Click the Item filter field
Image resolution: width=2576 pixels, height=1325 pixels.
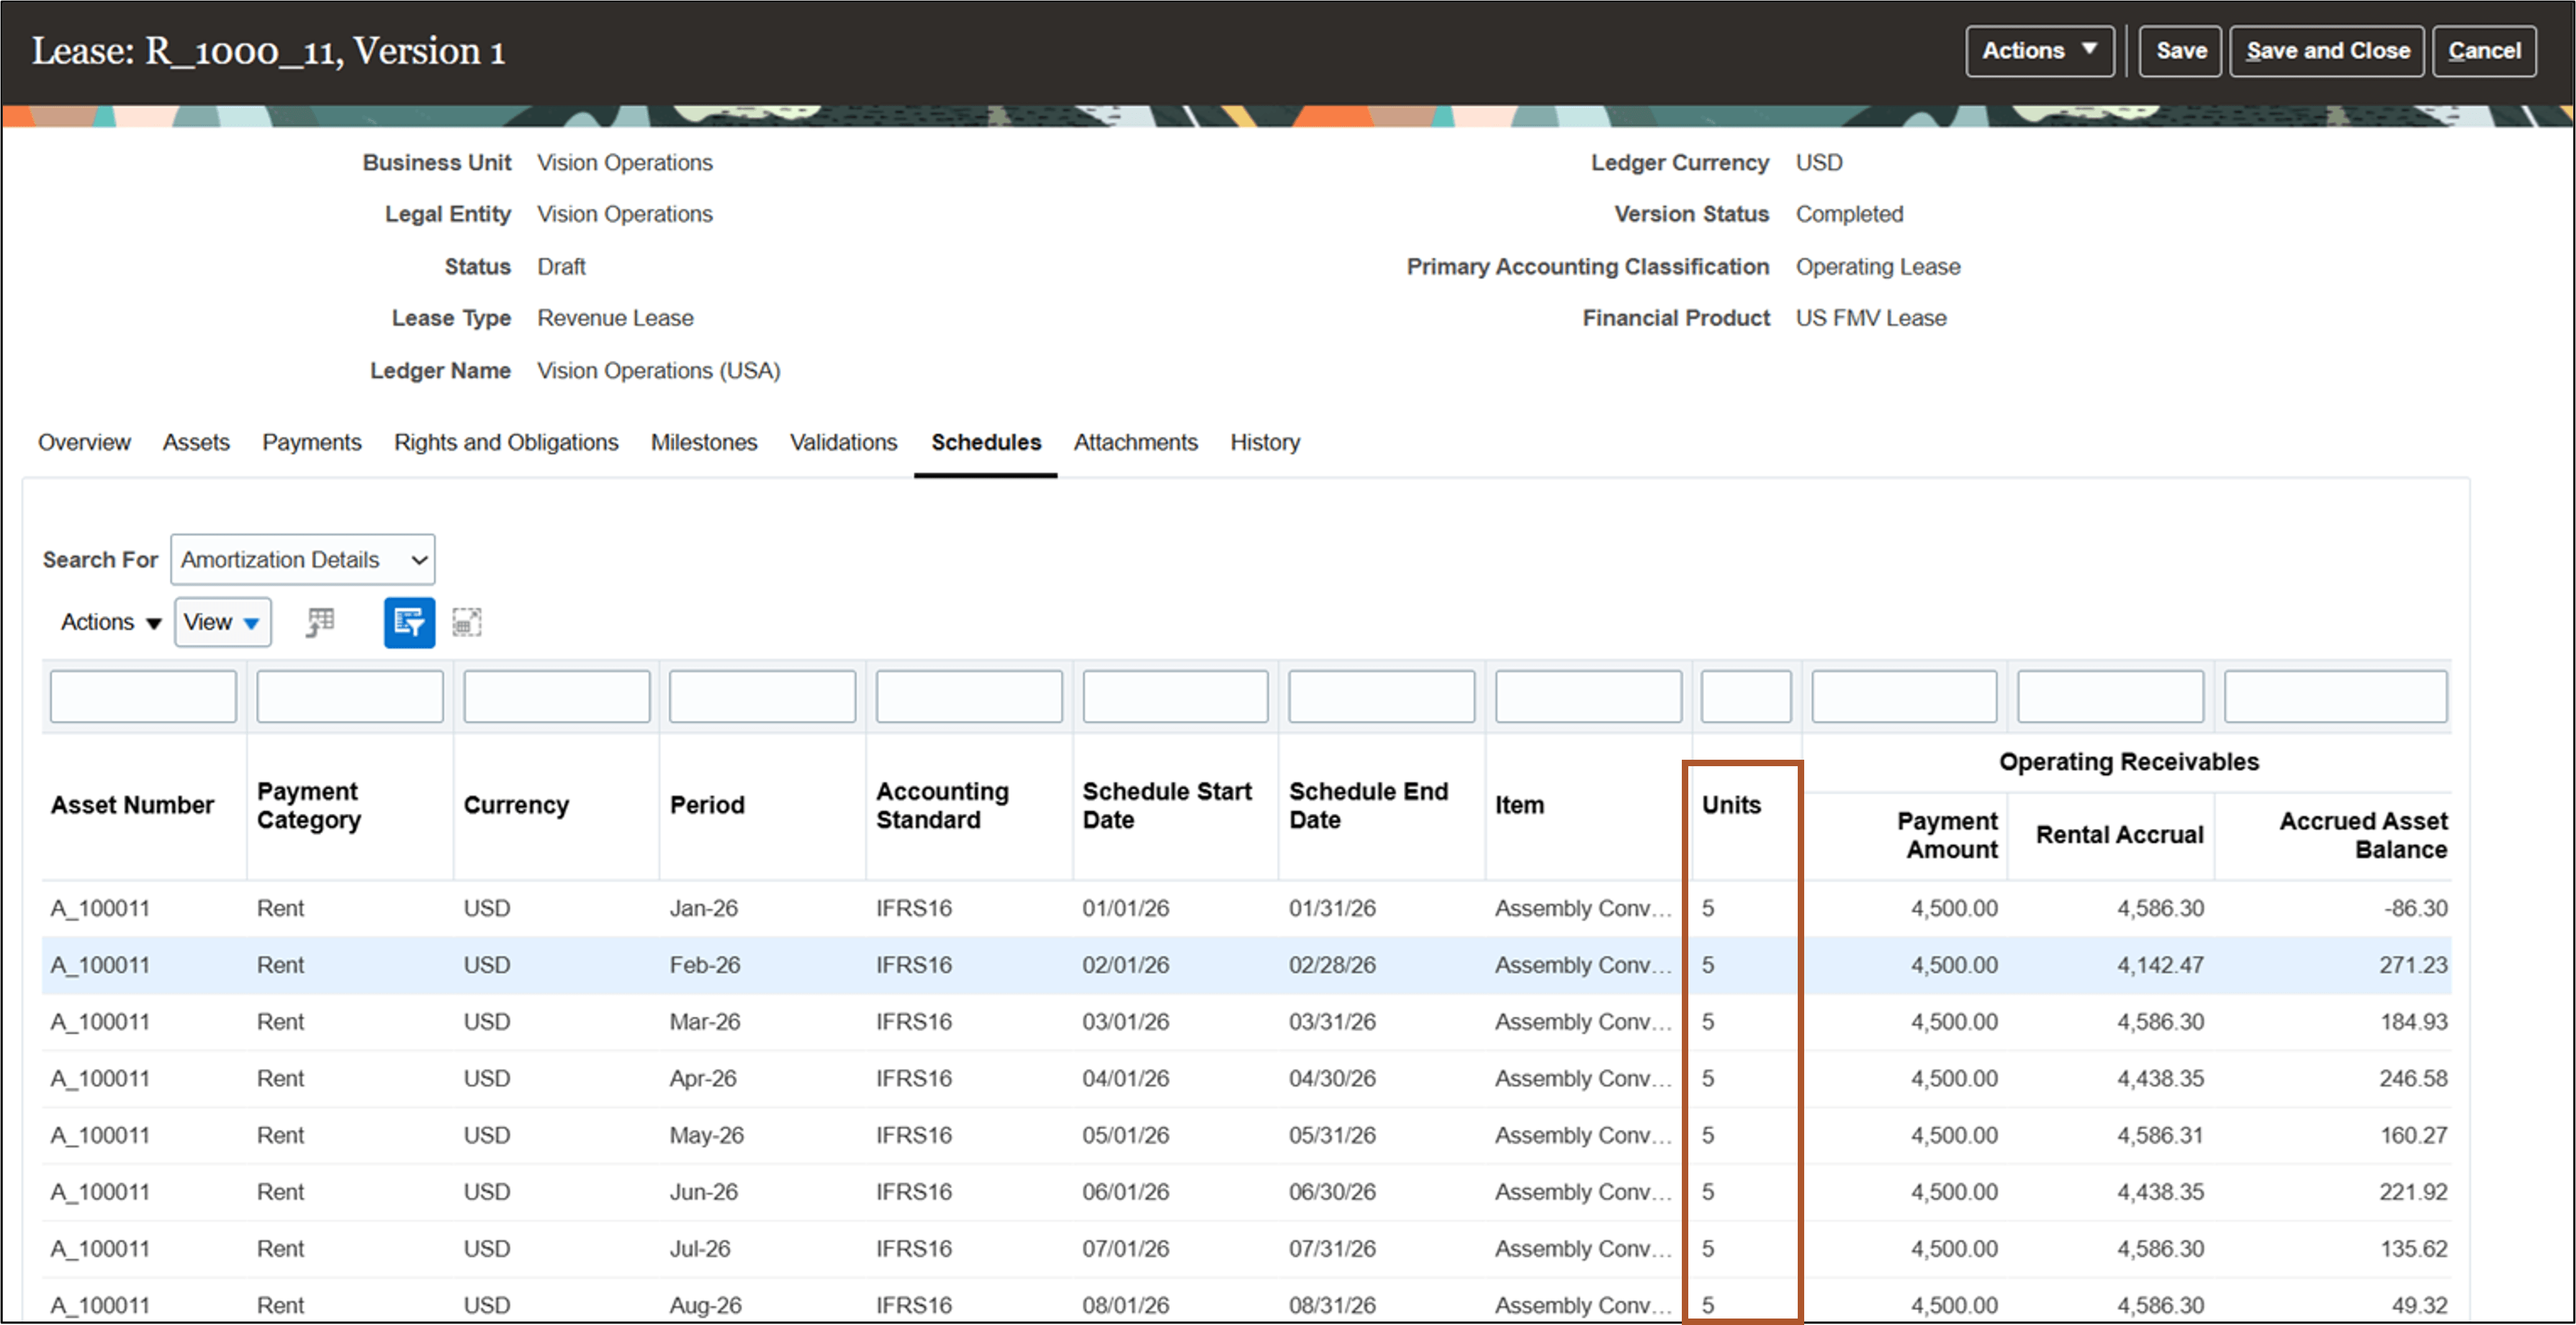pos(1588,696)
